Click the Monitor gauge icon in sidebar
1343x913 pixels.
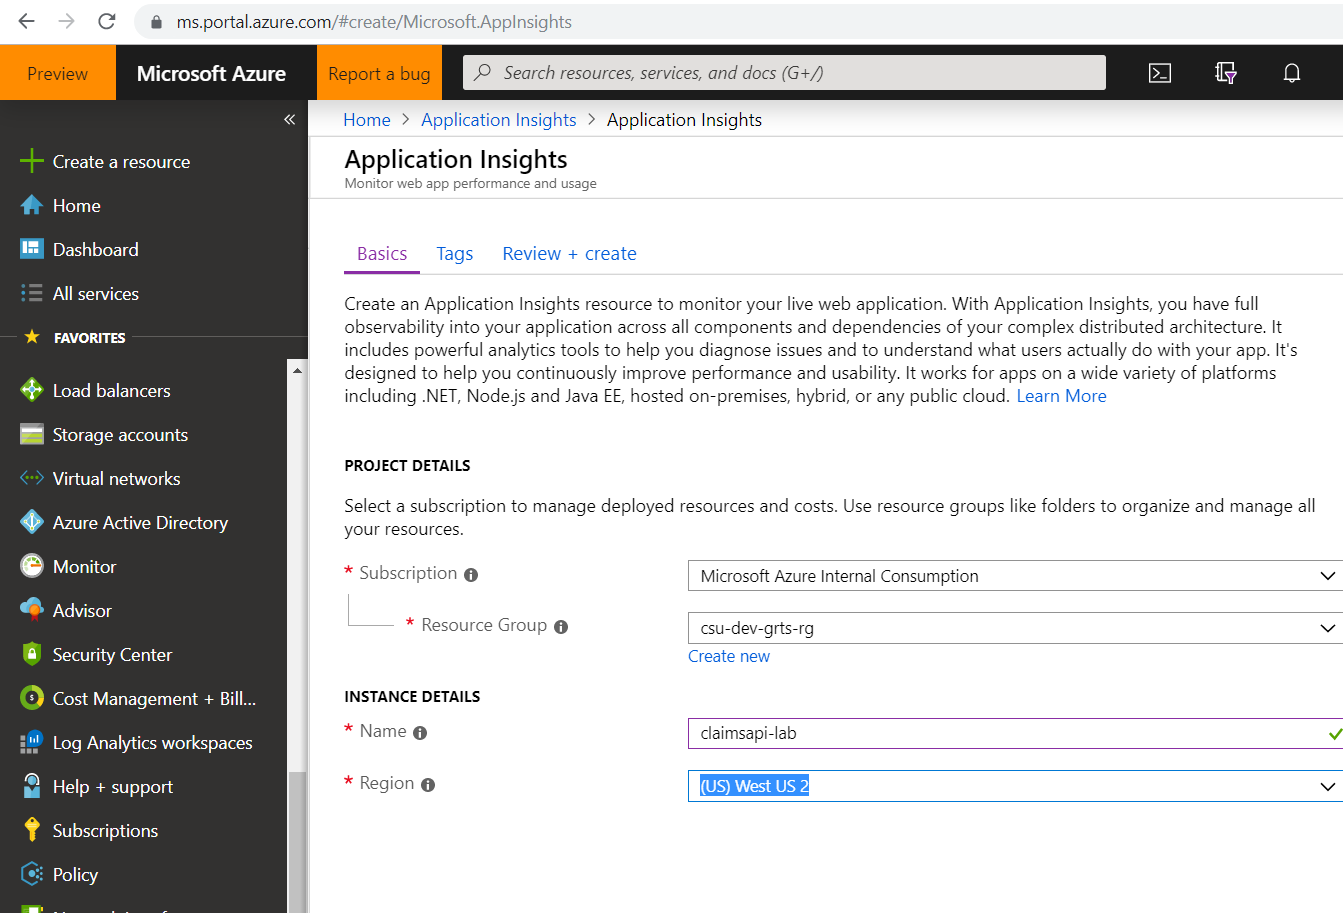(32, 567)
